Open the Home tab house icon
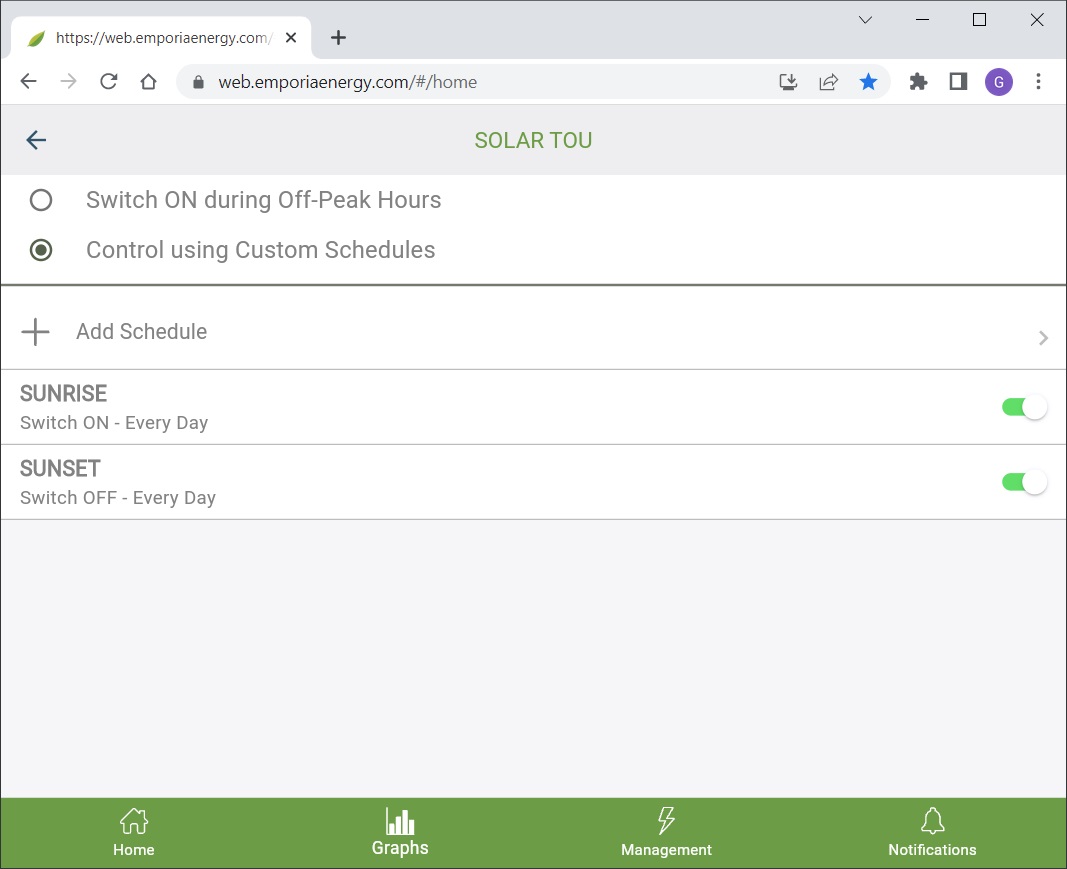The image size is (1067, 869). pos(133,822)
